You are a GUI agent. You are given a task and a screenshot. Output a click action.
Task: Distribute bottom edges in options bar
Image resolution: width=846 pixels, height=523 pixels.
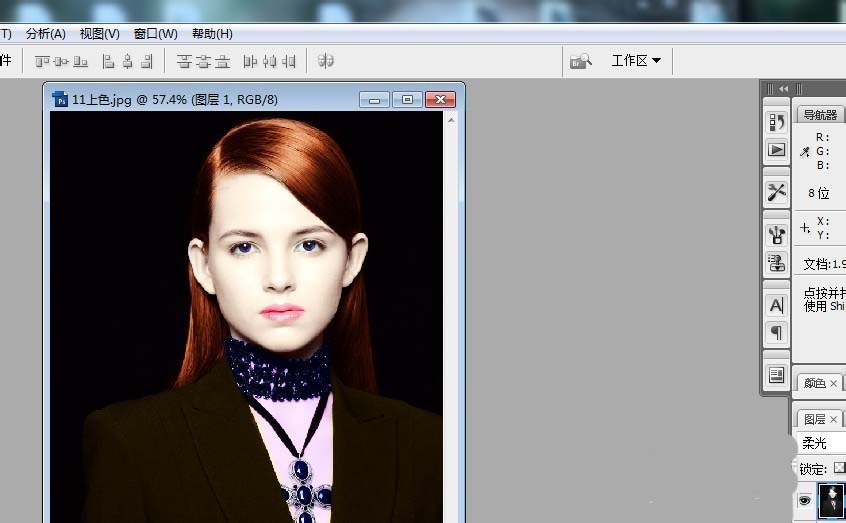(223, 62)
